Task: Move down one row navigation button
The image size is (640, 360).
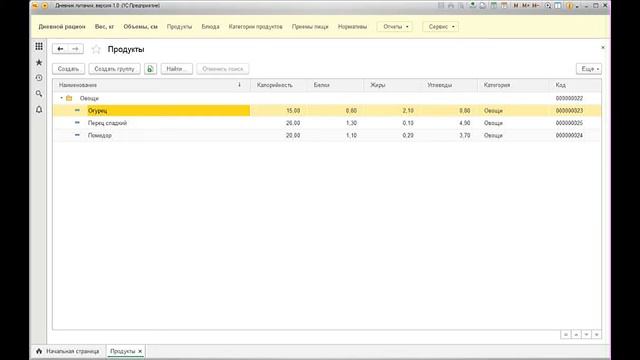Action: [x=586, y=335]
